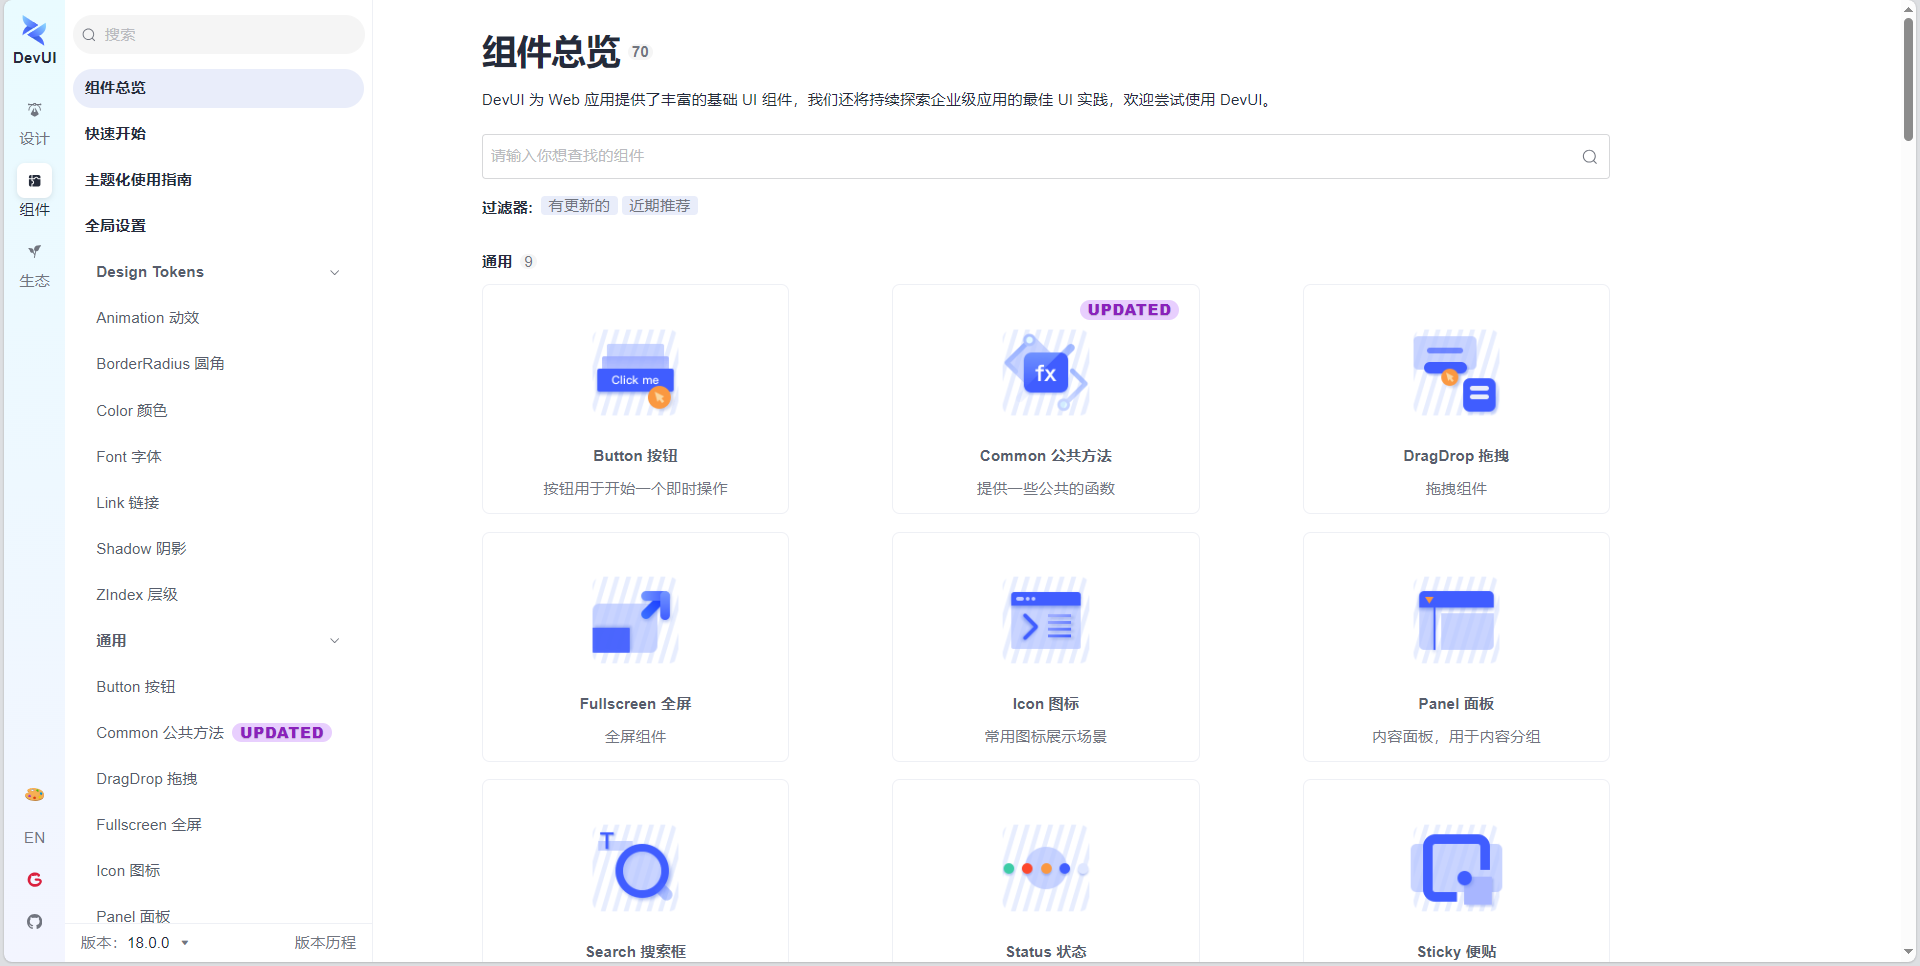This screenshot has height=966, width=1920.
Task: Collapse the 通用 group chevron
Action: point(335,641)
